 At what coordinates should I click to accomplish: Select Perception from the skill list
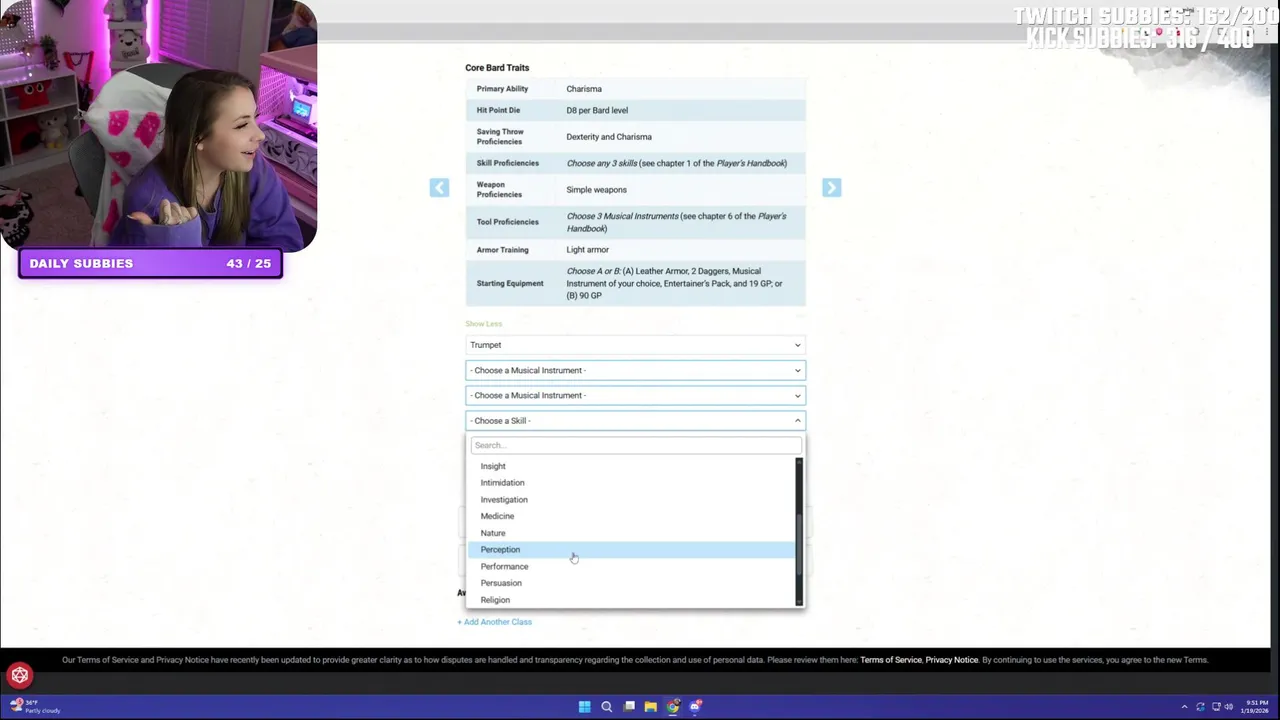click(x=631, y=550)
